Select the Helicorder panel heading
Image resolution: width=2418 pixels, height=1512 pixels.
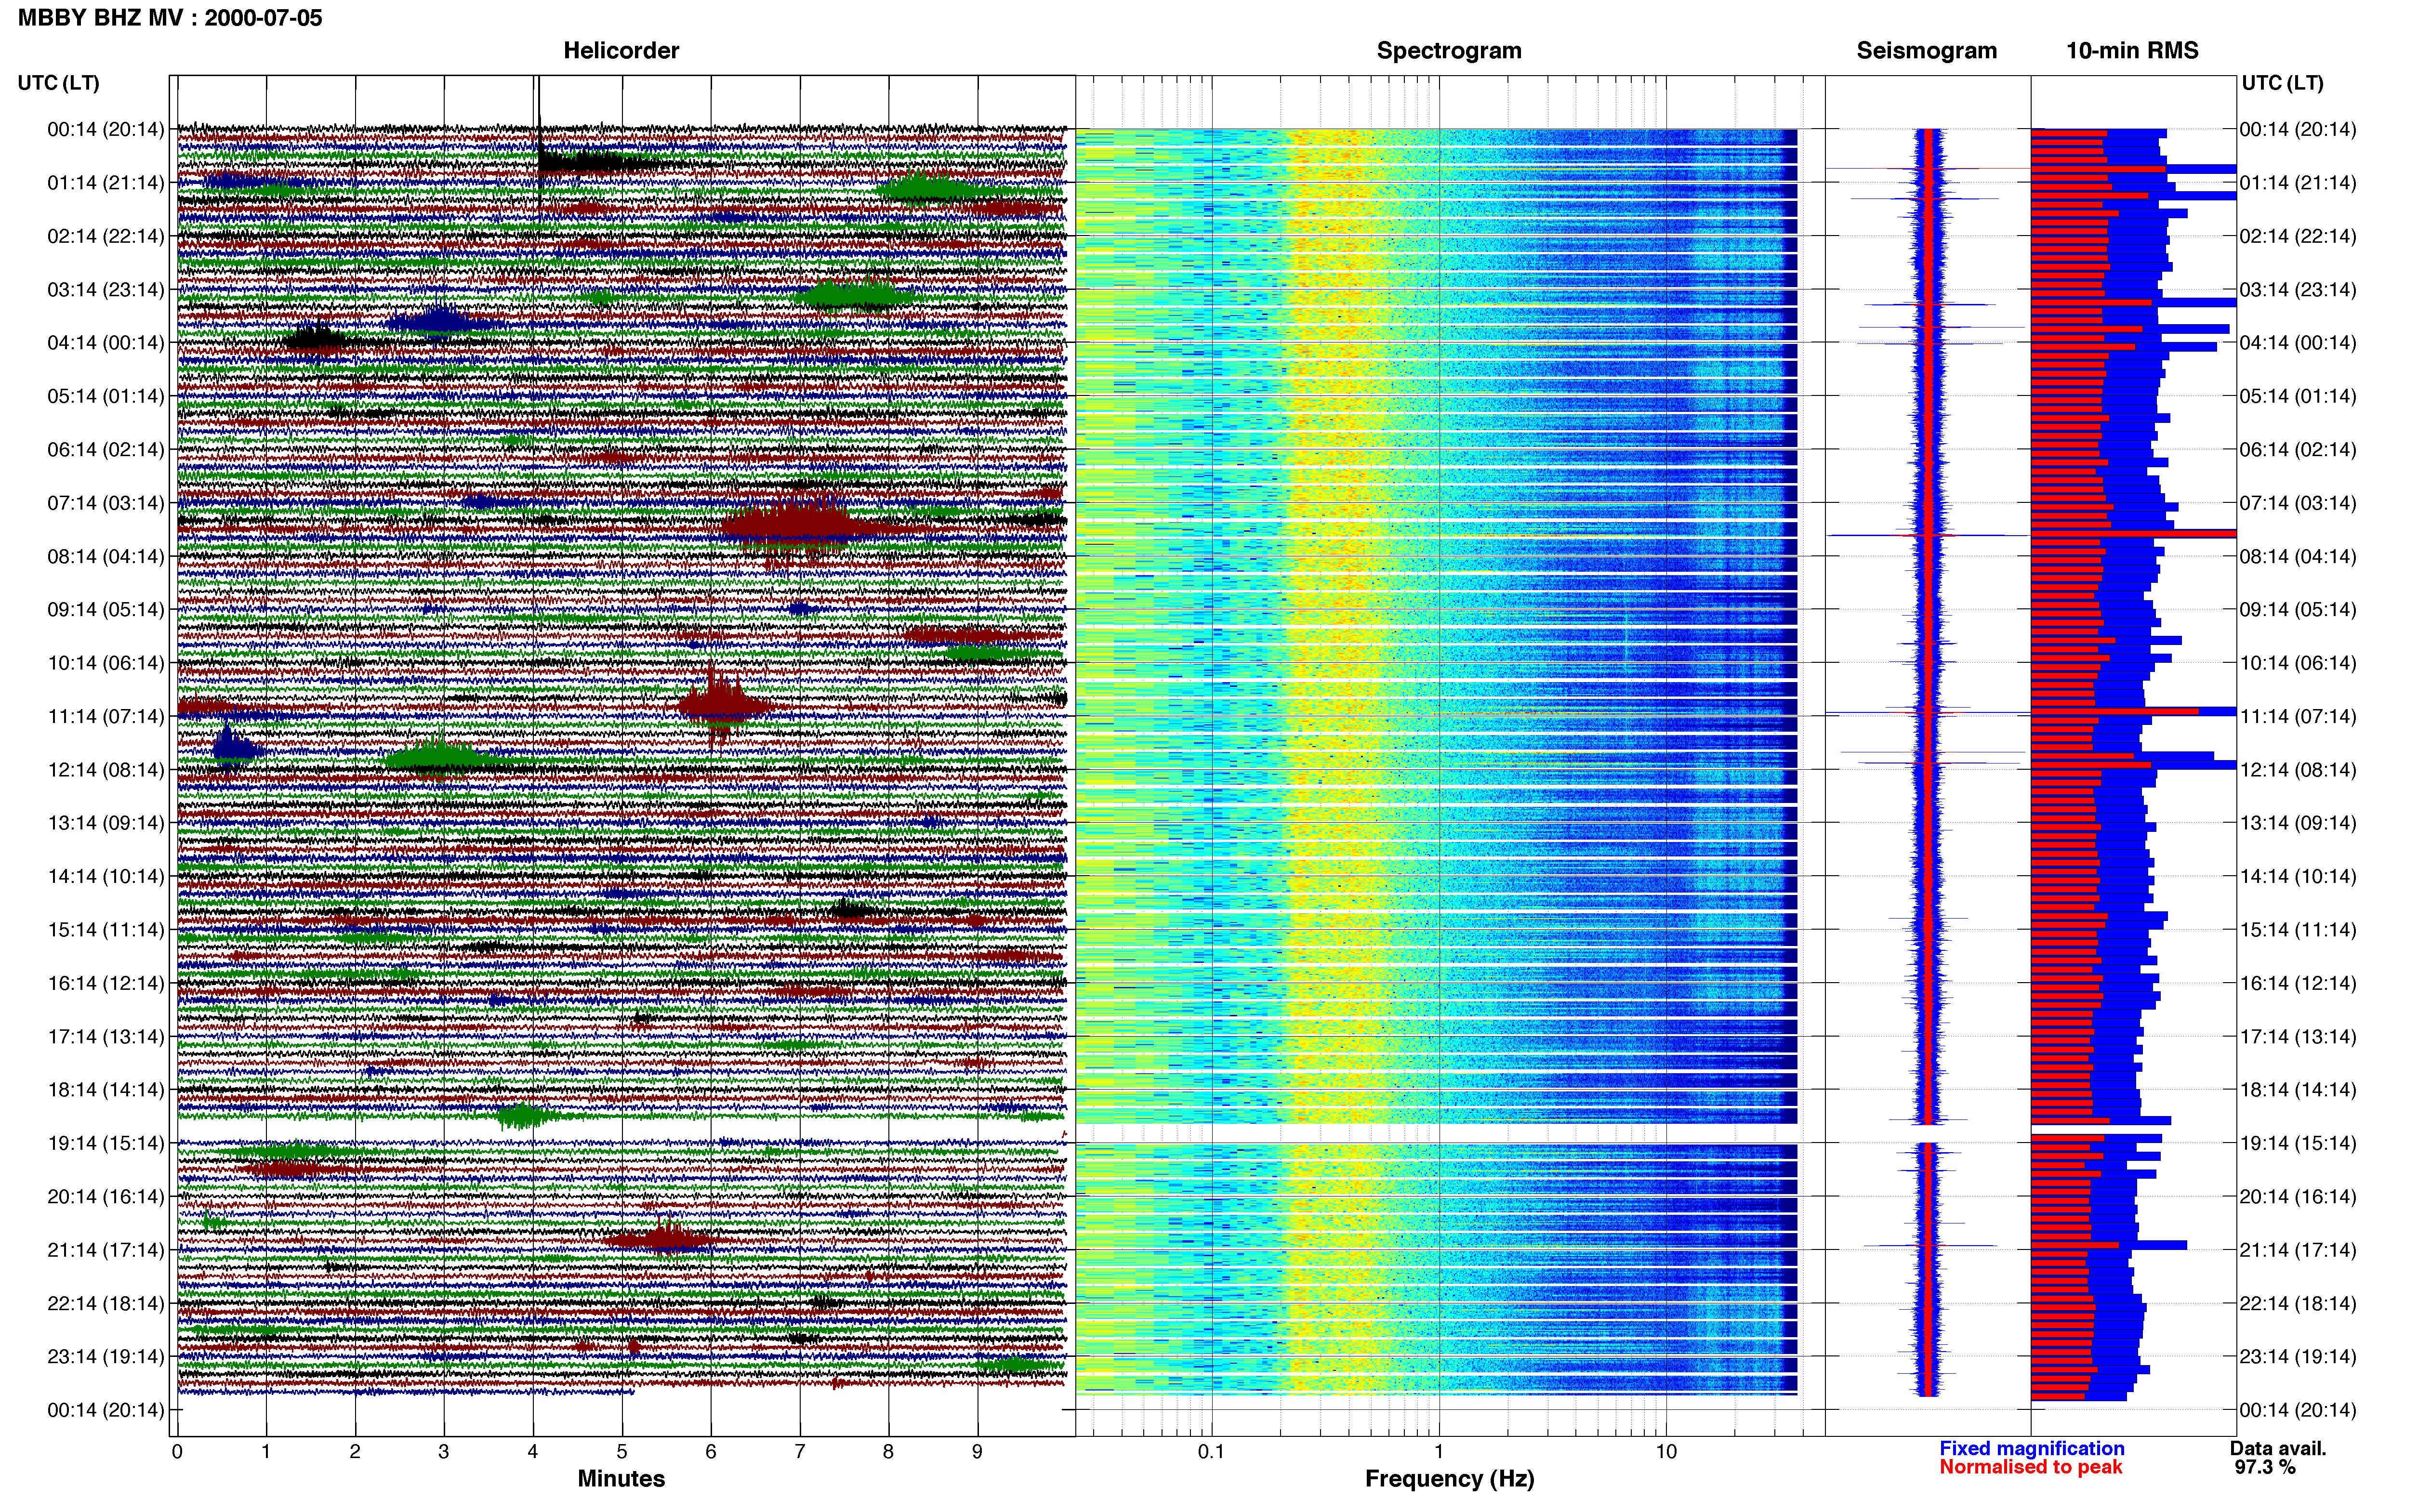[x=621, y=50]
